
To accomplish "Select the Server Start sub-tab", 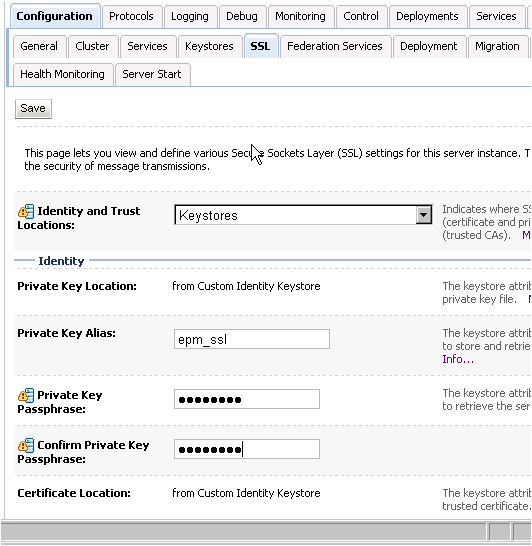I will [152, 74].
